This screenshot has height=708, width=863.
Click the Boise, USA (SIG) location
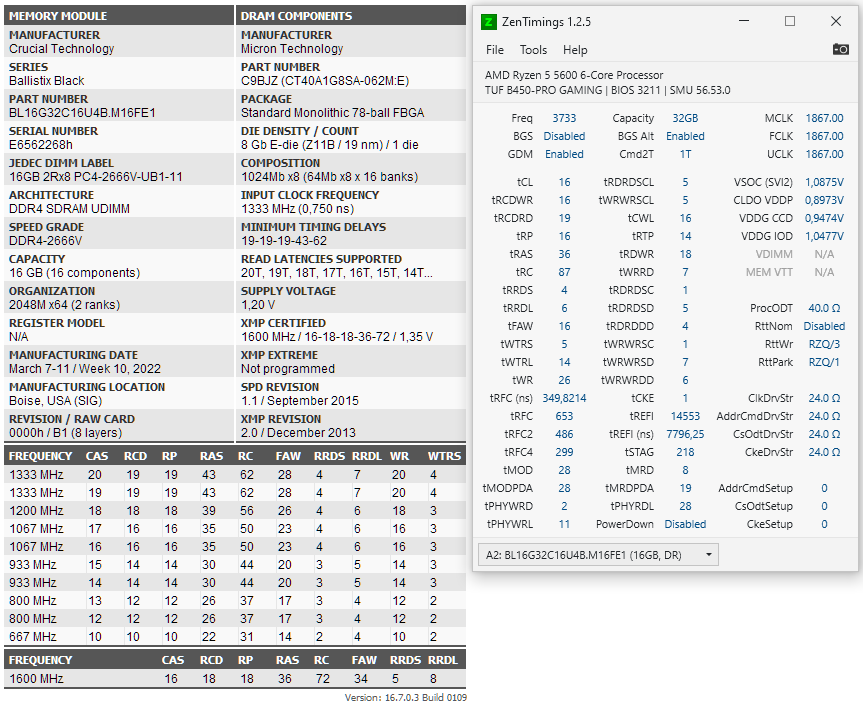[x=56, y=401]
